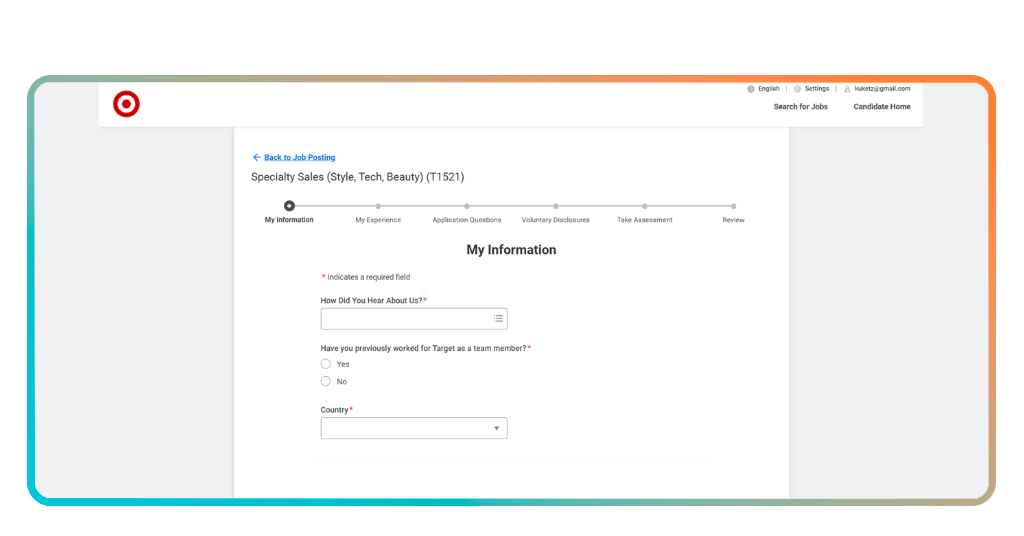Select the Voluntary Disclosures step label
This screenshot has width=1024, height=536.
click(556, 220)
